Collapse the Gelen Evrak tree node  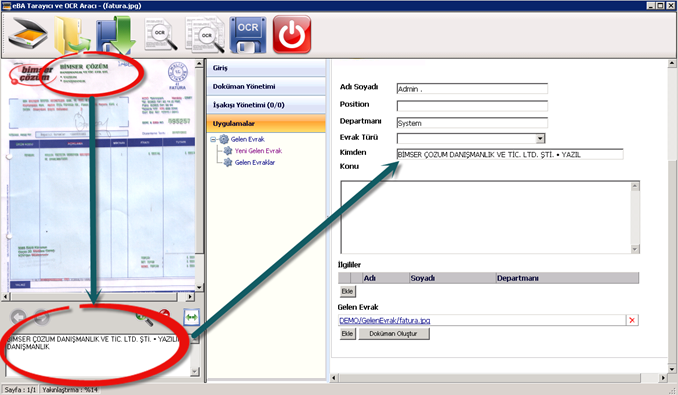(213, 139)
